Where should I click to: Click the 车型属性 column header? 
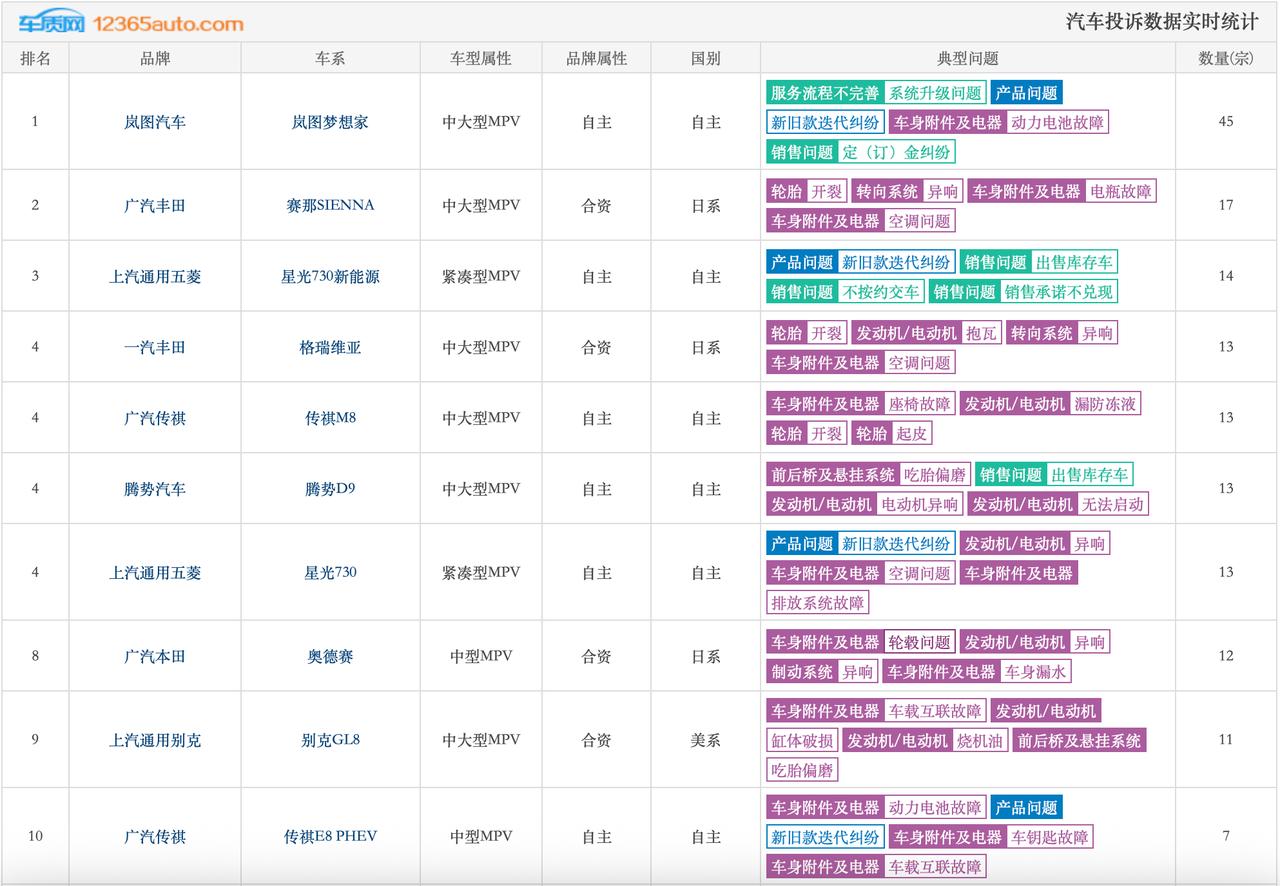tap(481, 58)
